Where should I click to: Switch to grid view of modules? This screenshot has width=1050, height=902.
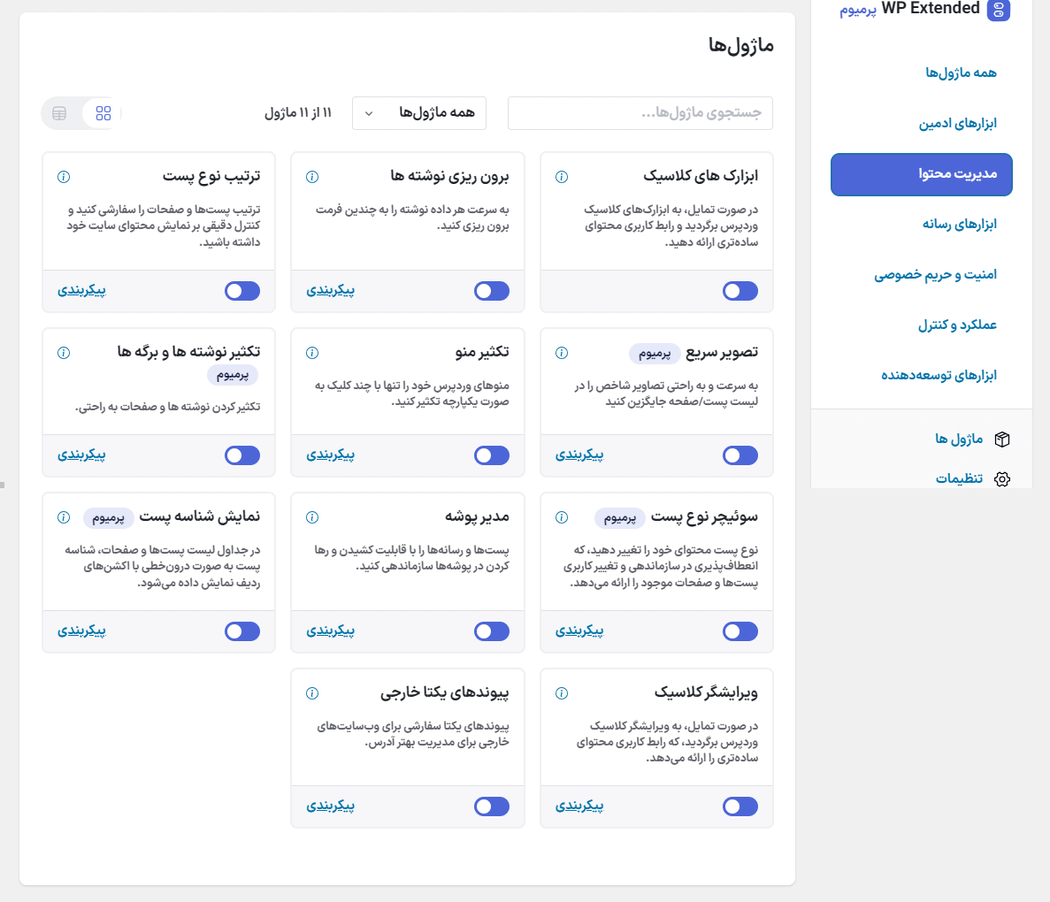102,113
